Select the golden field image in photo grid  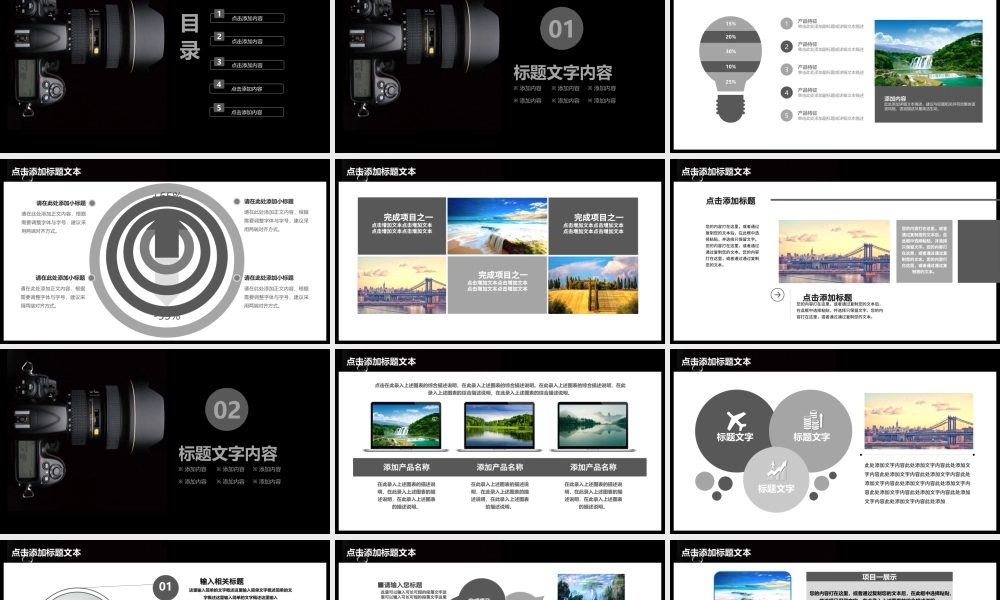coord(593,285)
